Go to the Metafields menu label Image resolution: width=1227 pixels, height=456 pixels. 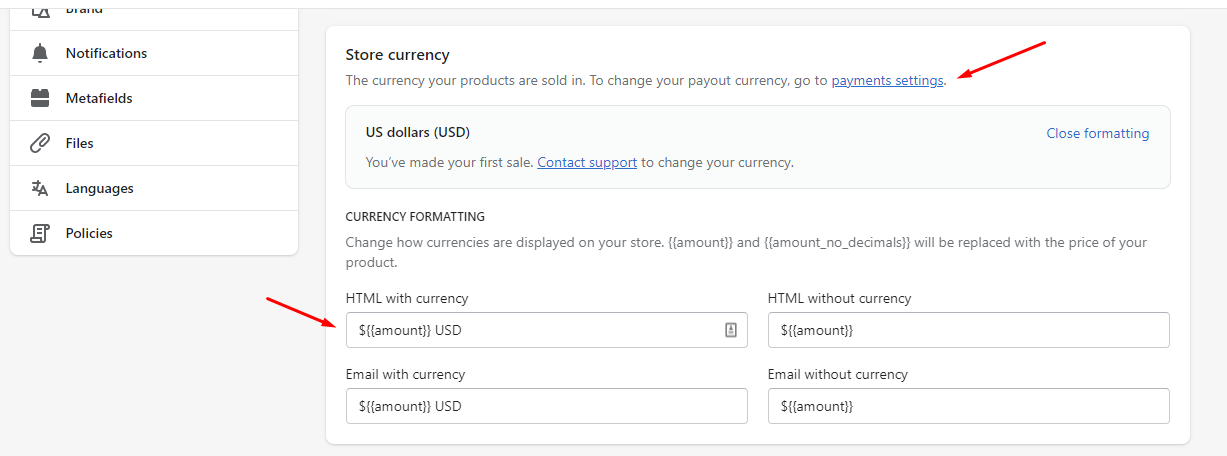pyautogui.click(x=99, y=98)
